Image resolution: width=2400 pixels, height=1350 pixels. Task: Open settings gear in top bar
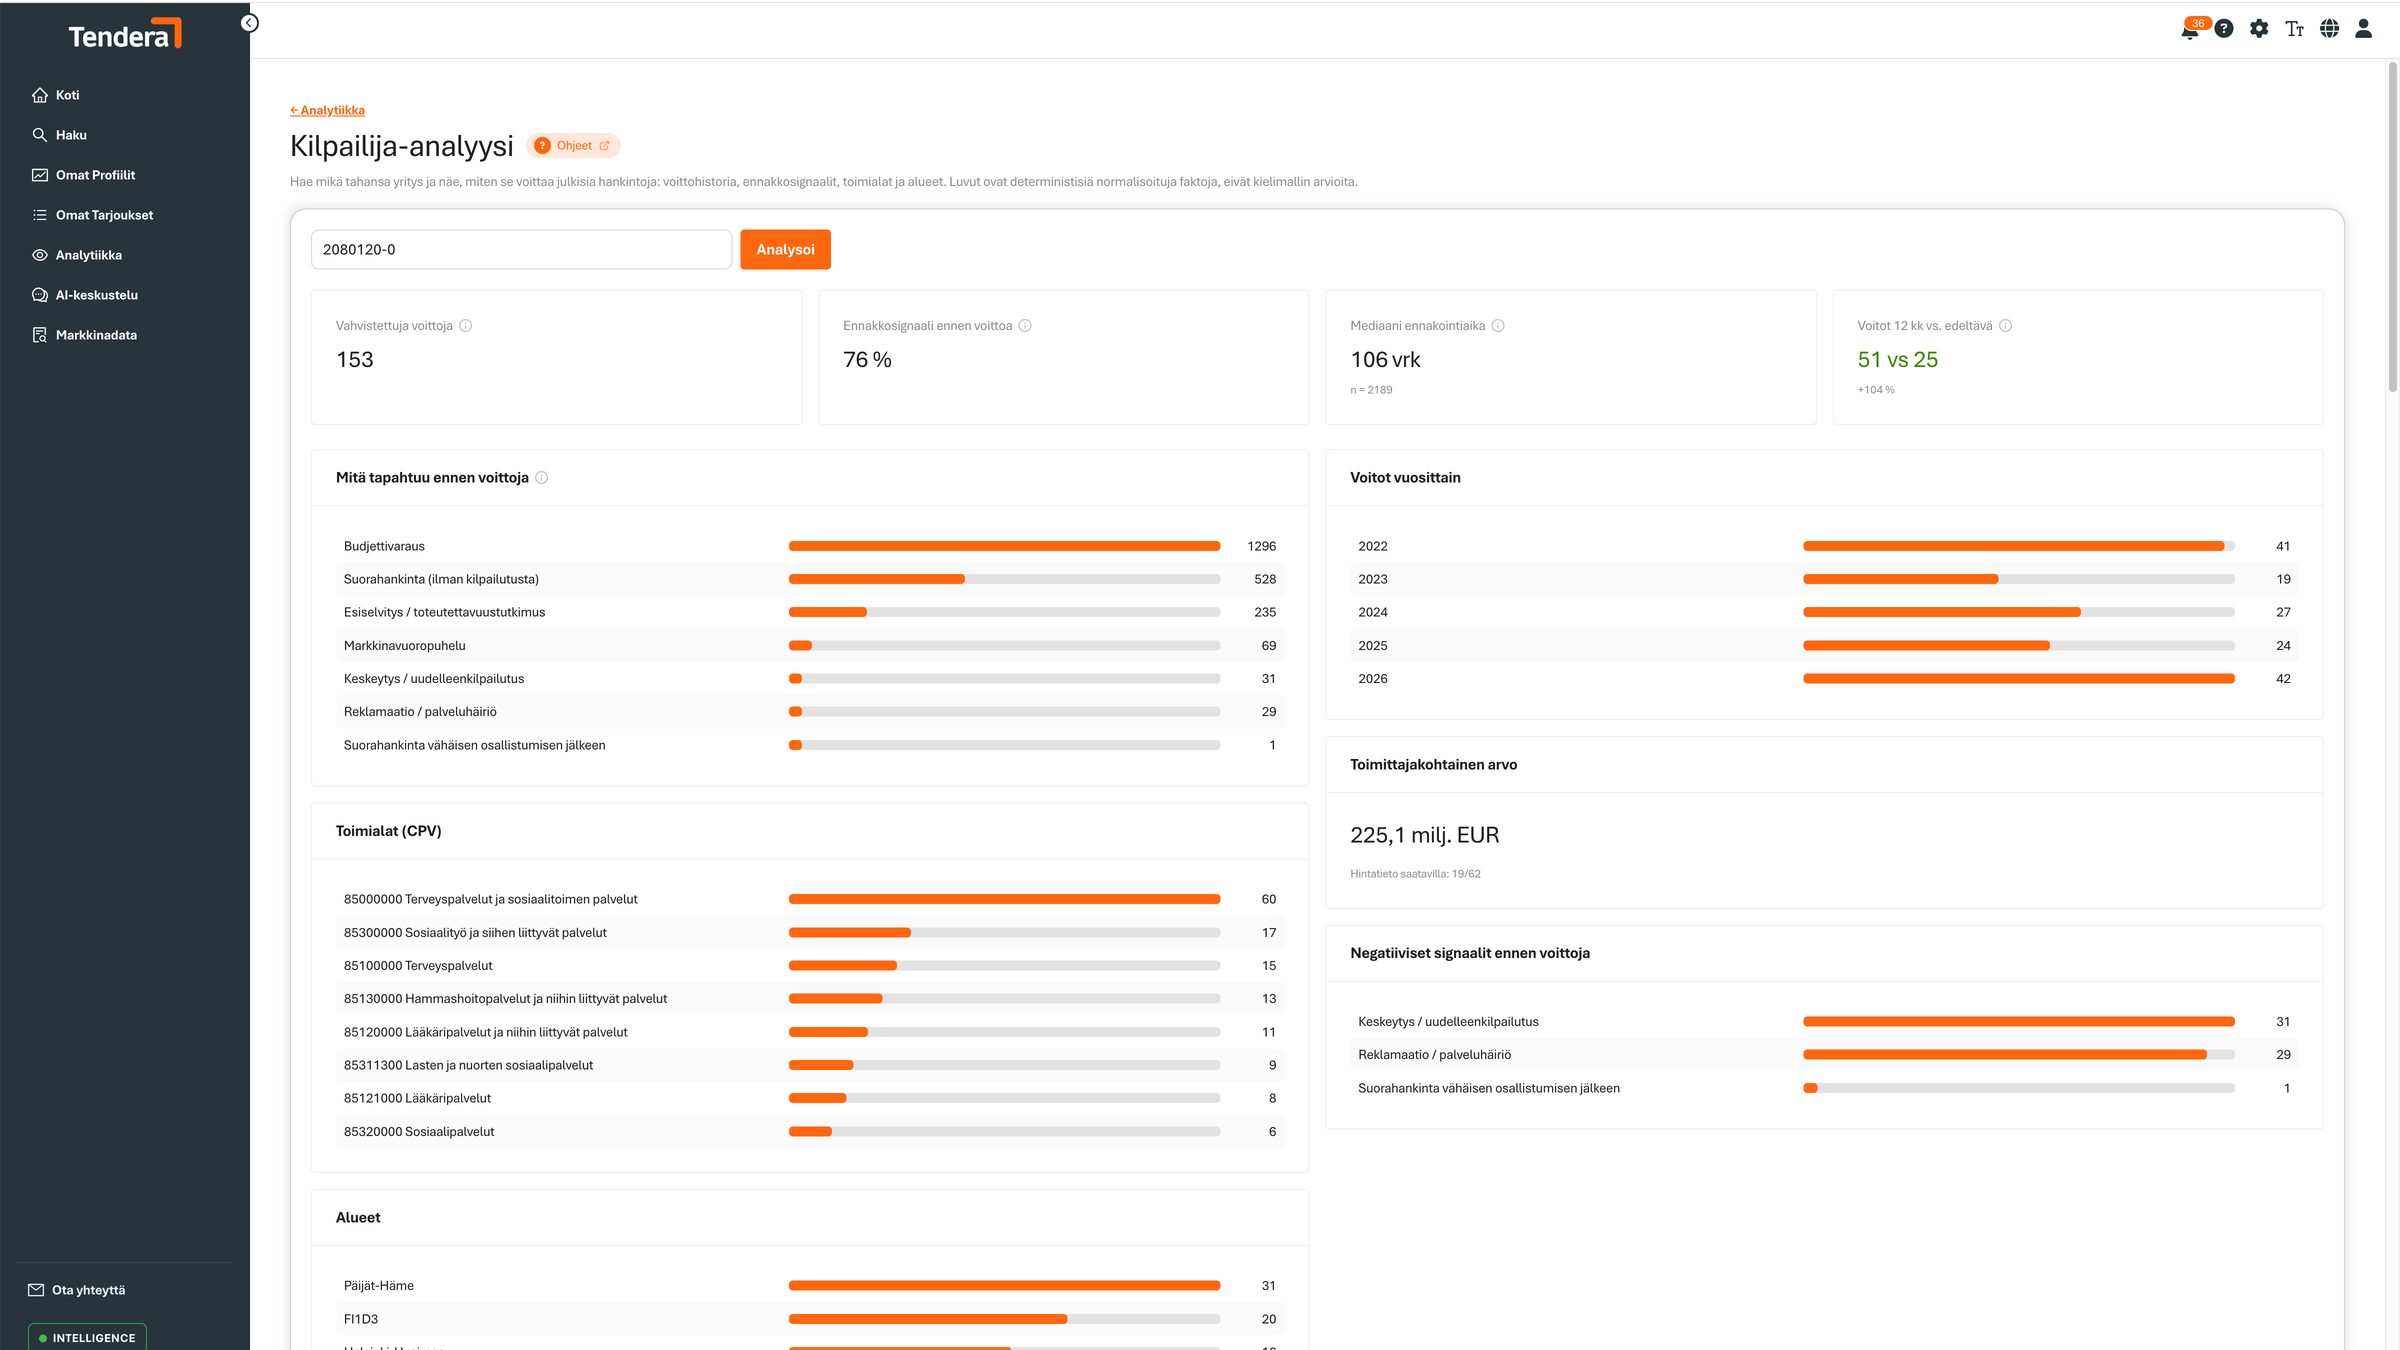2259,29
